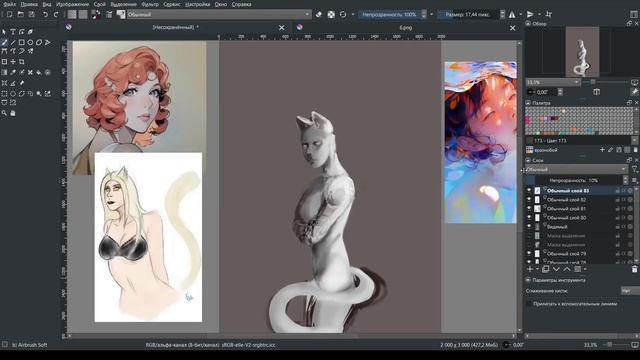Click the foreground/background color selector
This screenshot has width=640, height=360.
tap(96, 15)
